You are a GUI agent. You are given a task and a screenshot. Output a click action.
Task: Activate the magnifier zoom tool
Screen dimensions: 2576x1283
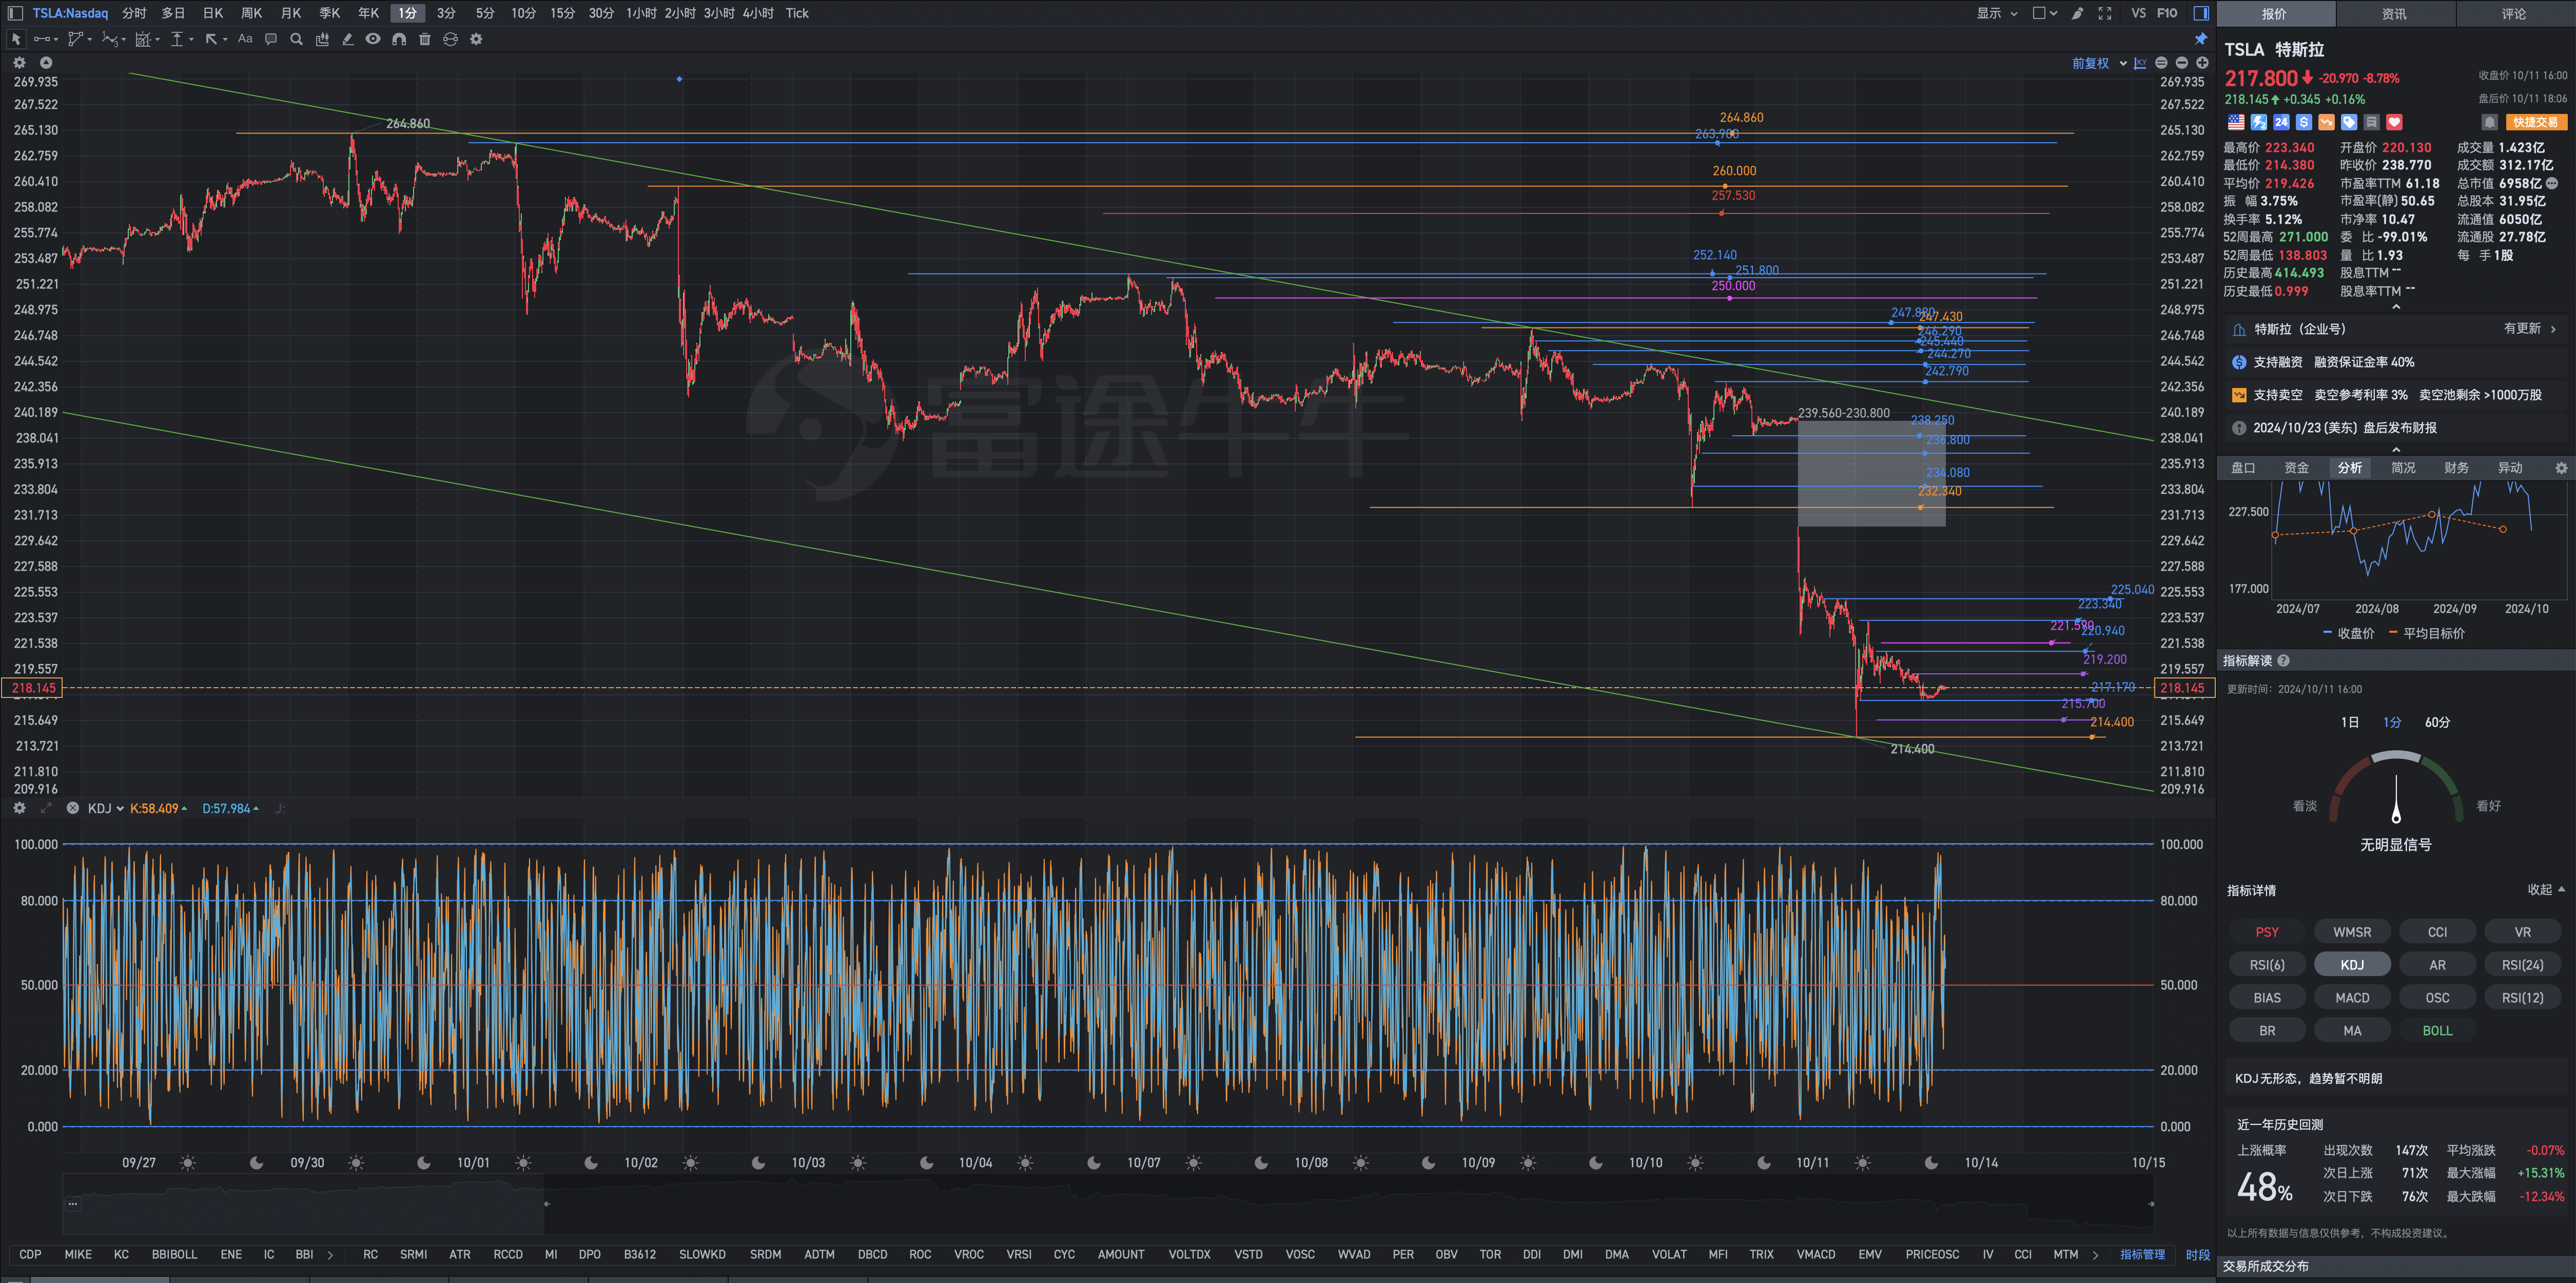coord(296,39)
